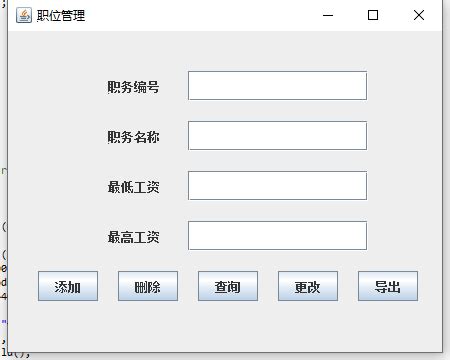Click the 职务名称 label text

coord(133,137)
